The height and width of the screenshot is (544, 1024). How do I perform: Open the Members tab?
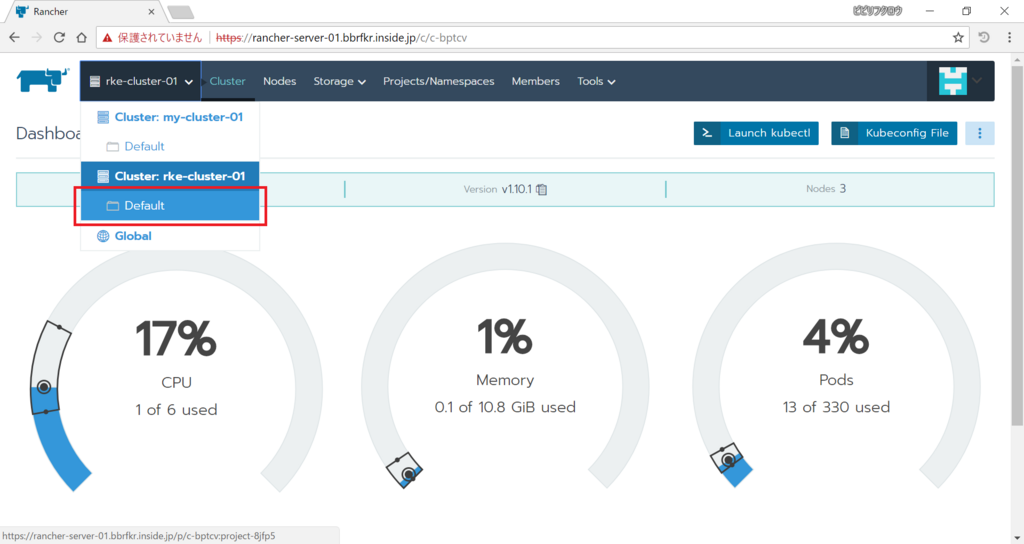pos(536,82)
